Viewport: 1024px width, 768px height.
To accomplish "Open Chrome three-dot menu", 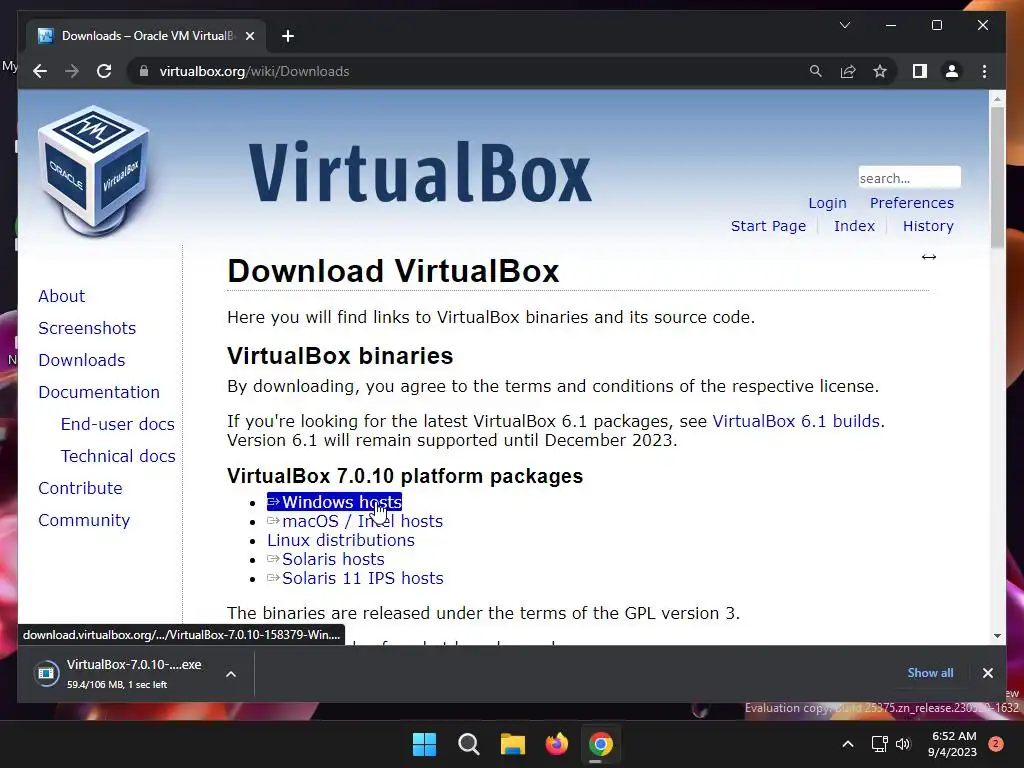I will pyautogui.click(x=984, y=71).
